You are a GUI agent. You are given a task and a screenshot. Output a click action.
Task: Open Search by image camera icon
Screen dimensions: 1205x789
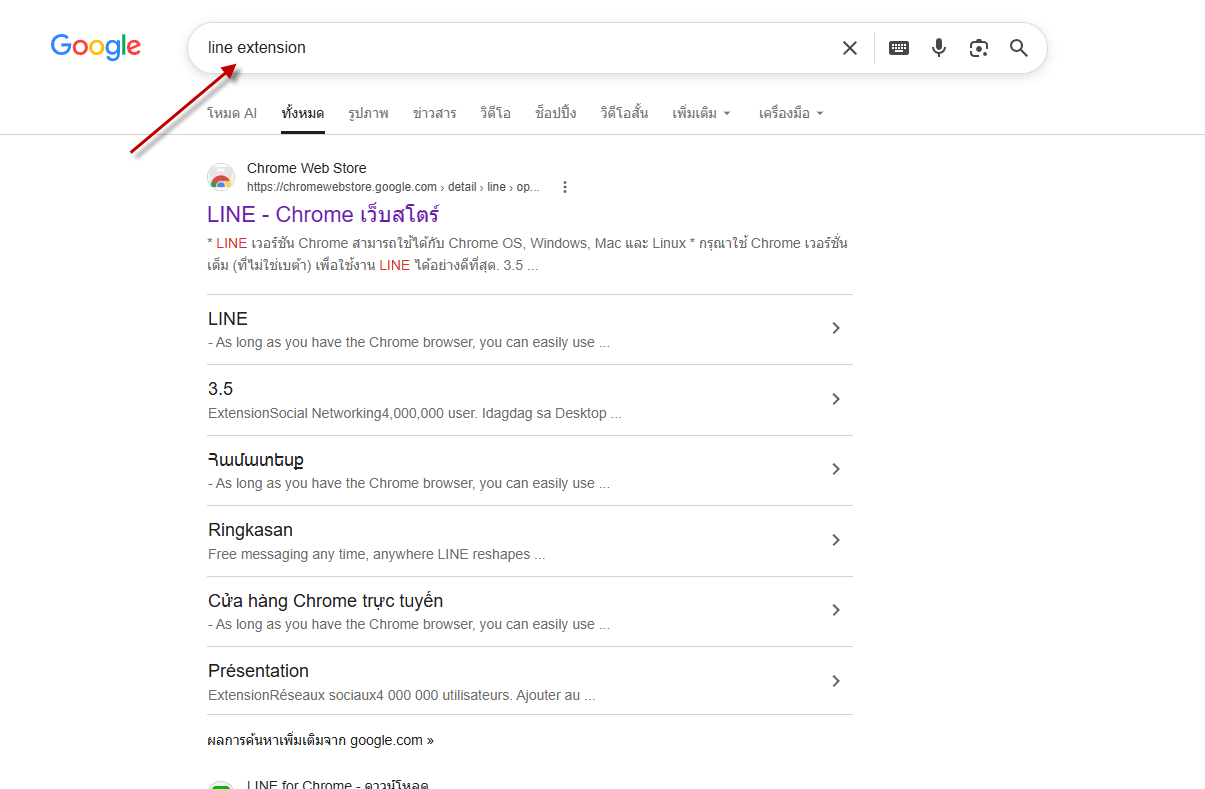[x=979, y=48]
